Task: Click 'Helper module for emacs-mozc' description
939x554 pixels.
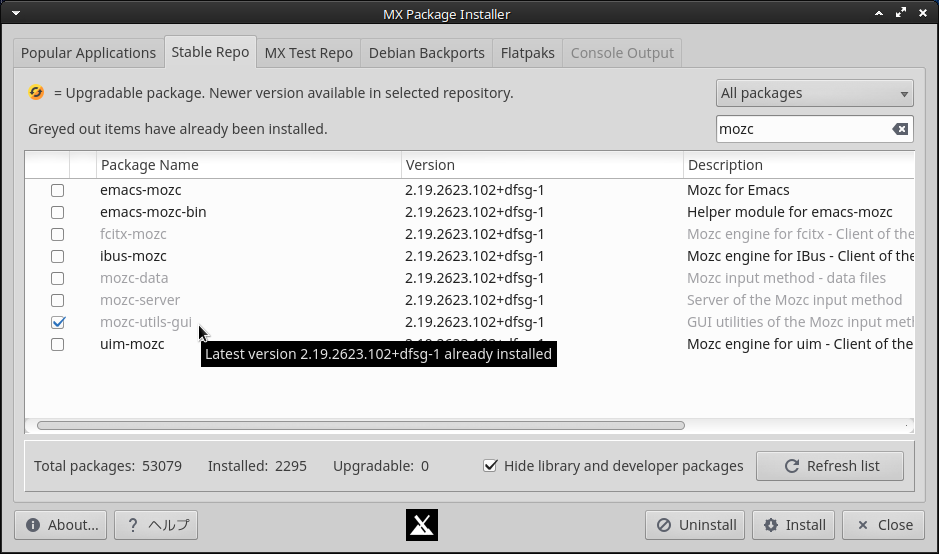Action: click(x=790, y=212)
